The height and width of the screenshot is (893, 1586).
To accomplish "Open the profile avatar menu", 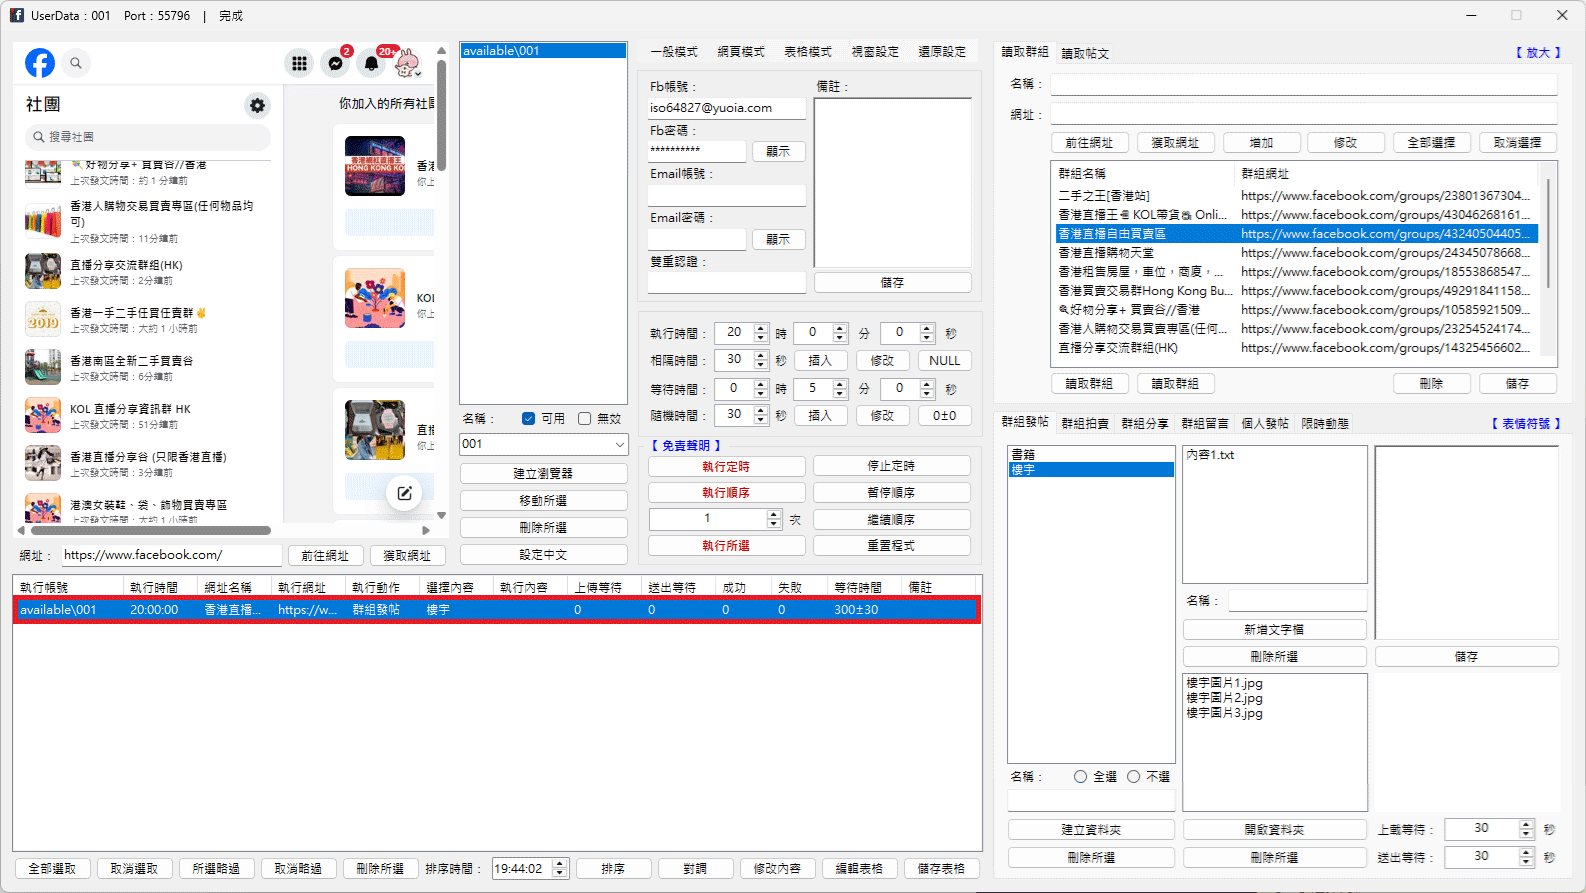I will [407, 63].
